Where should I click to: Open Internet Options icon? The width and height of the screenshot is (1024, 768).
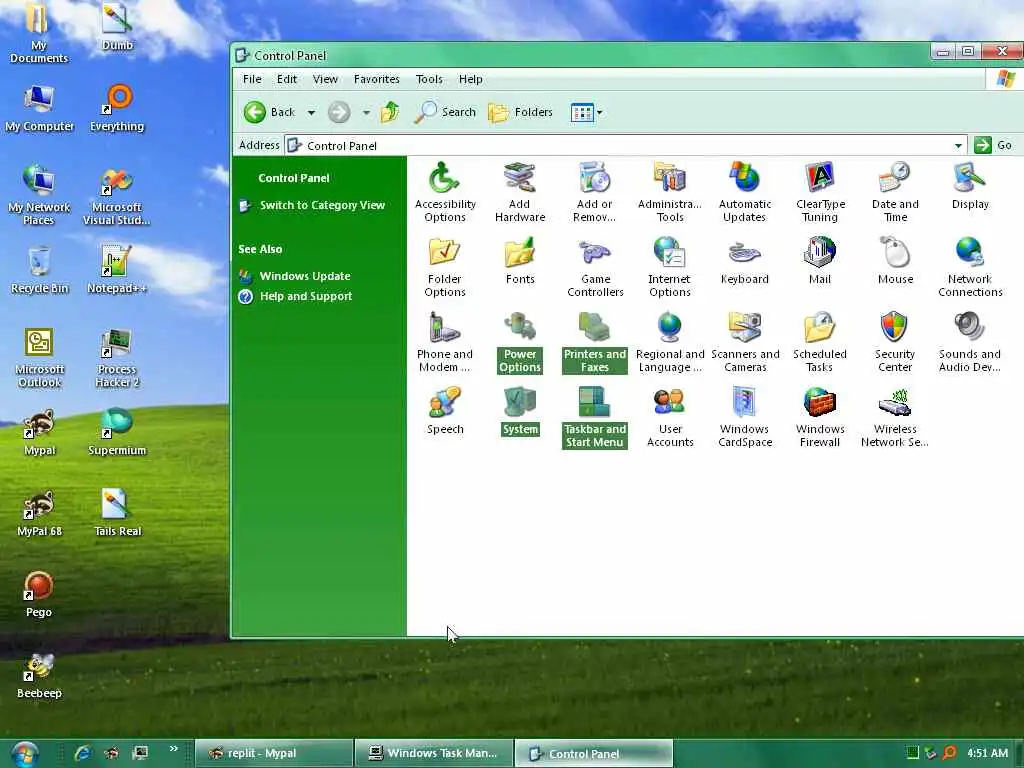point(669,267)
